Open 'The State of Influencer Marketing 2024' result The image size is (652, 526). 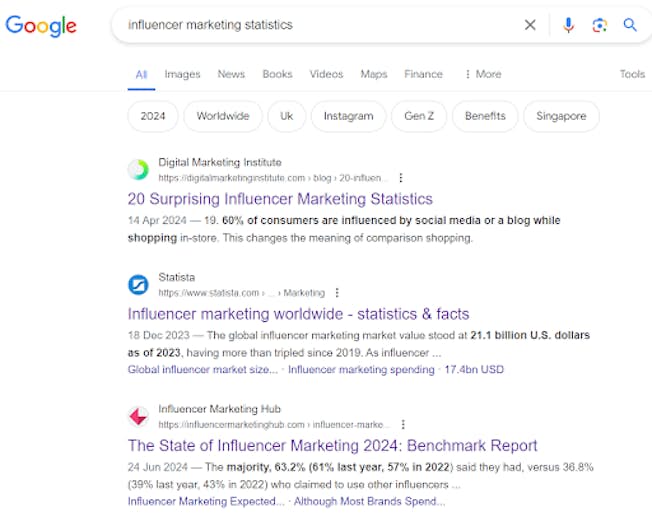[332, 445]
